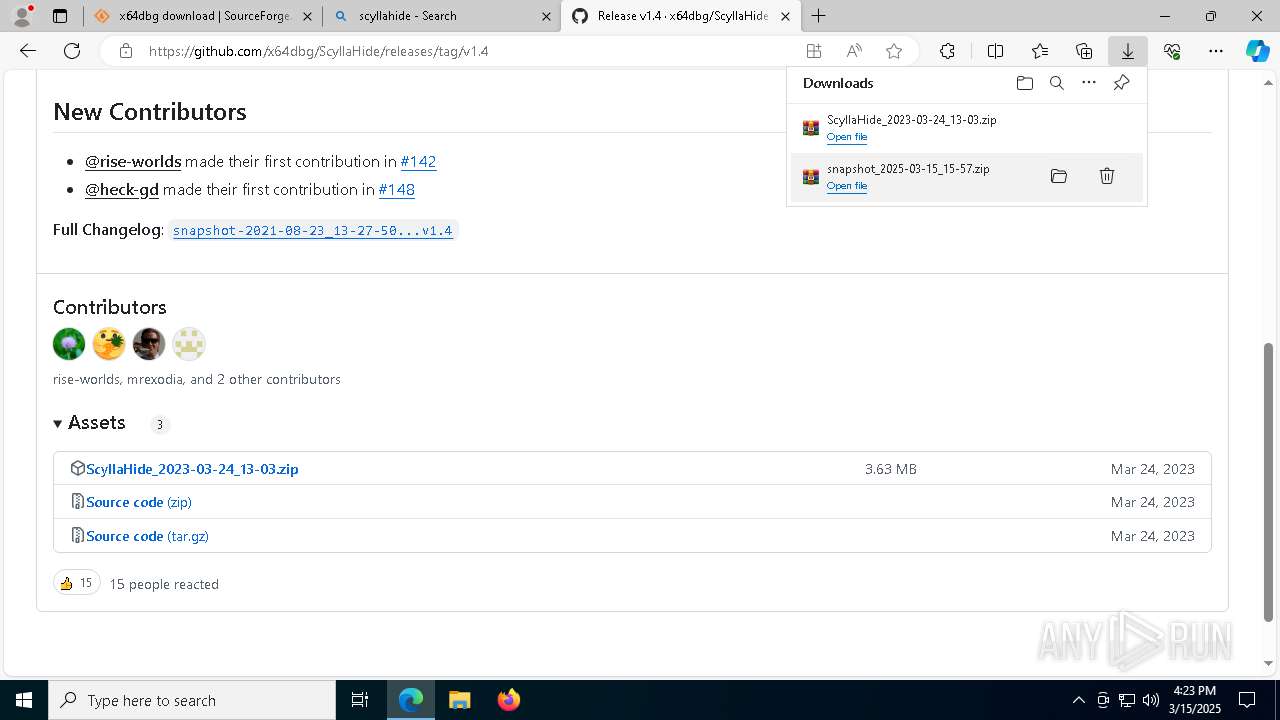
Task: Open fourth contributor pixel avatar
Action: click(x=189, y=344)
